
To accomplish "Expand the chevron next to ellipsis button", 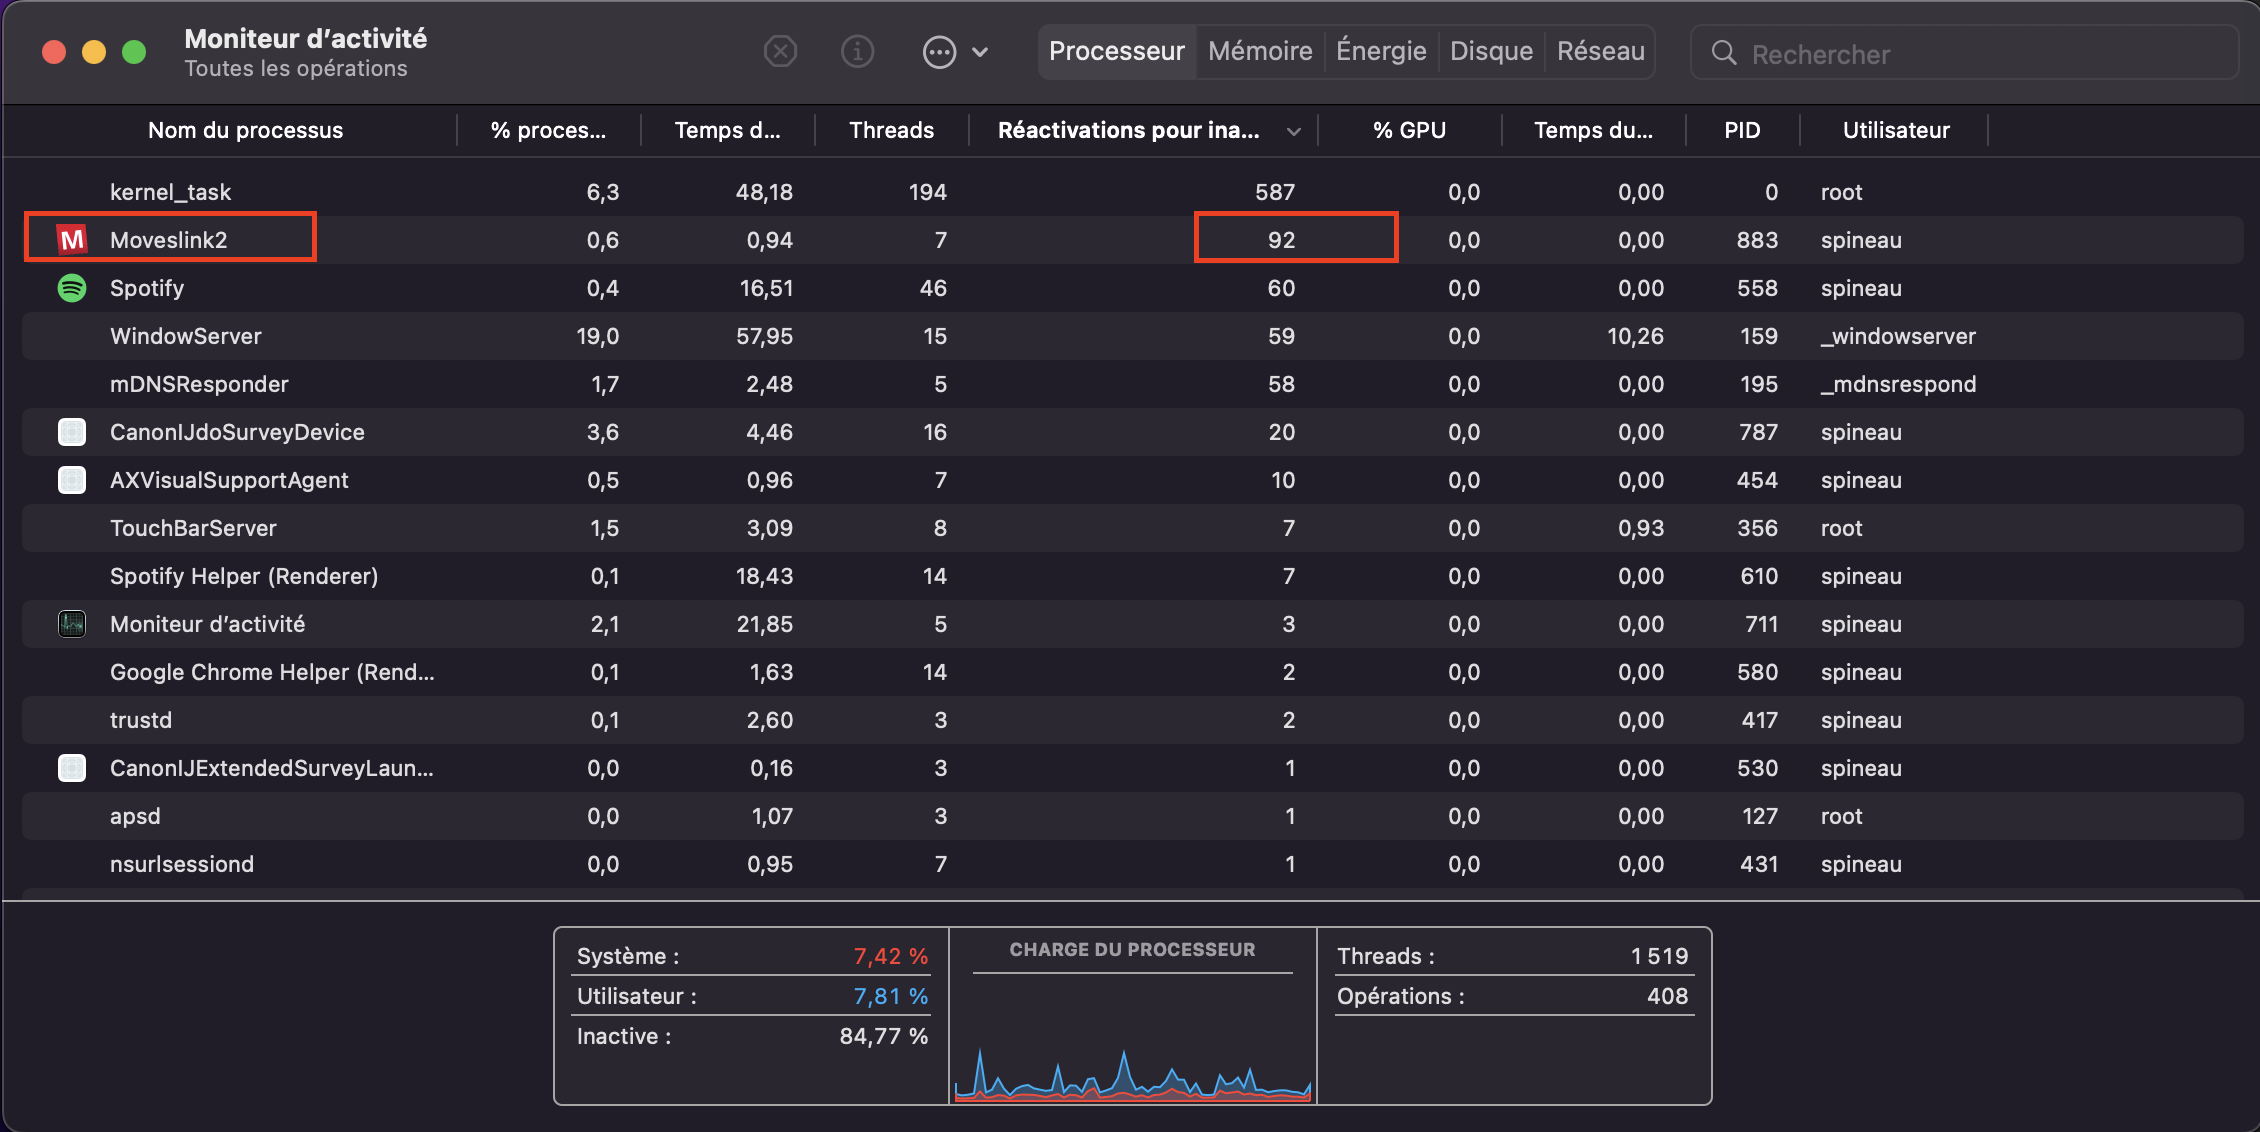I will tap(981, 52).
